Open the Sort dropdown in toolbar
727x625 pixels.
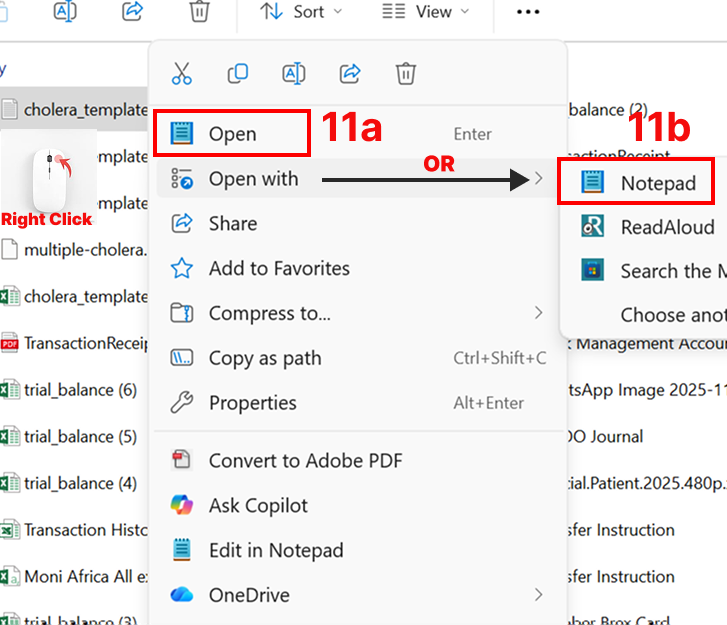[301, 12]
